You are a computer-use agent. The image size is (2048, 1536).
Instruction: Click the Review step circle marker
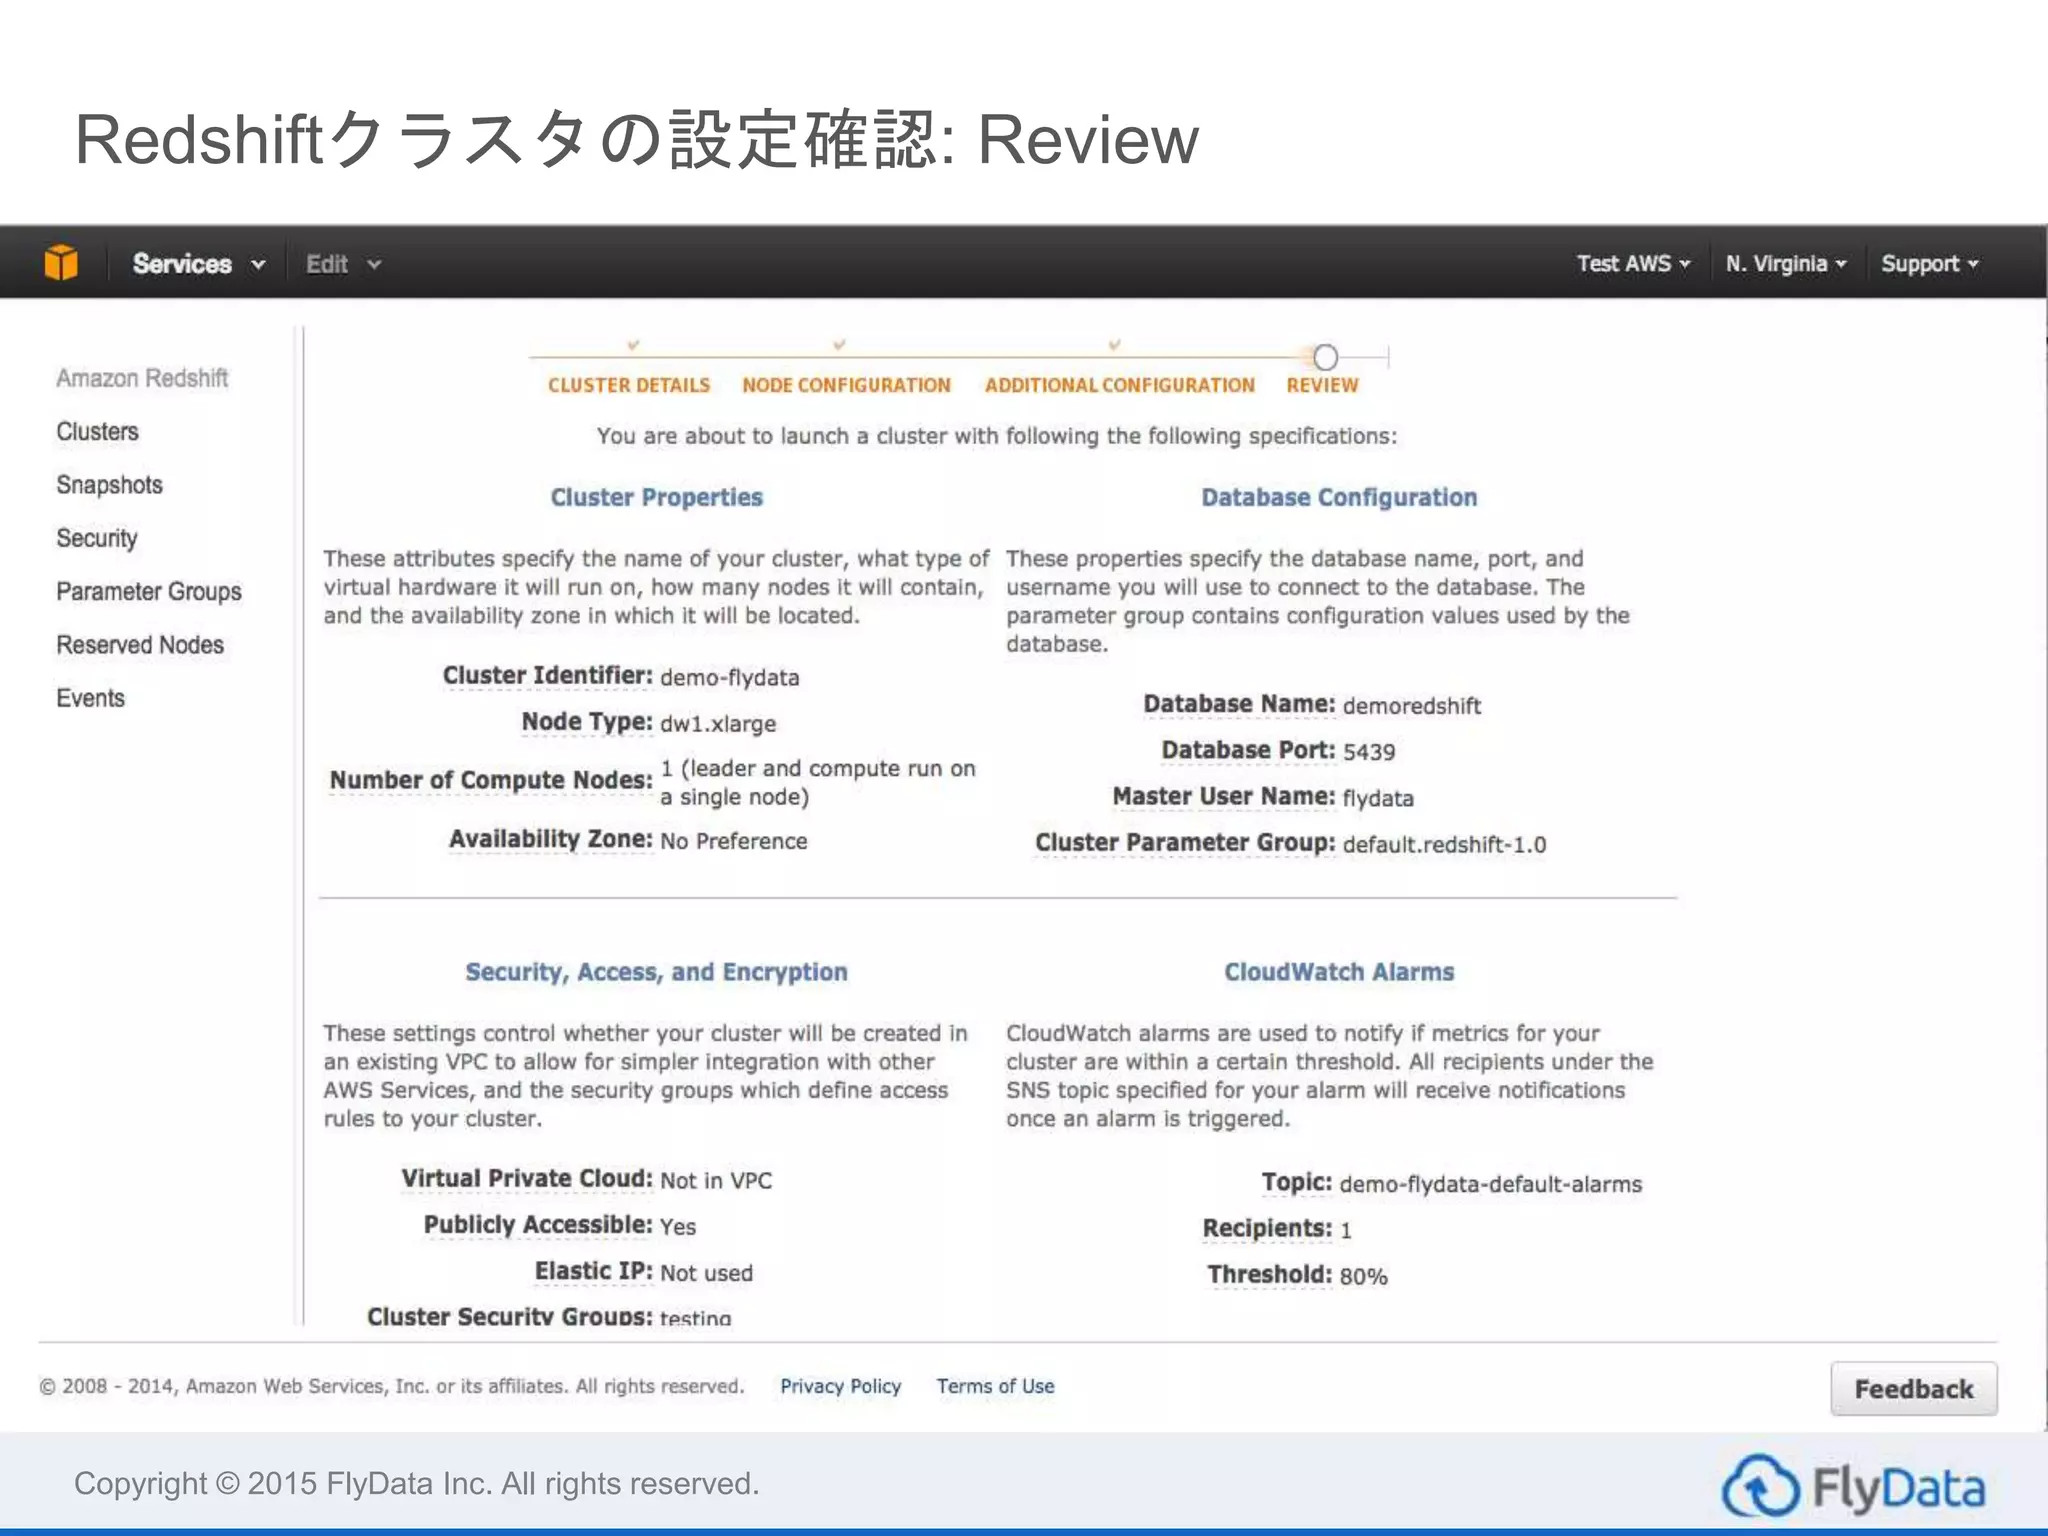pos(1326,357)
